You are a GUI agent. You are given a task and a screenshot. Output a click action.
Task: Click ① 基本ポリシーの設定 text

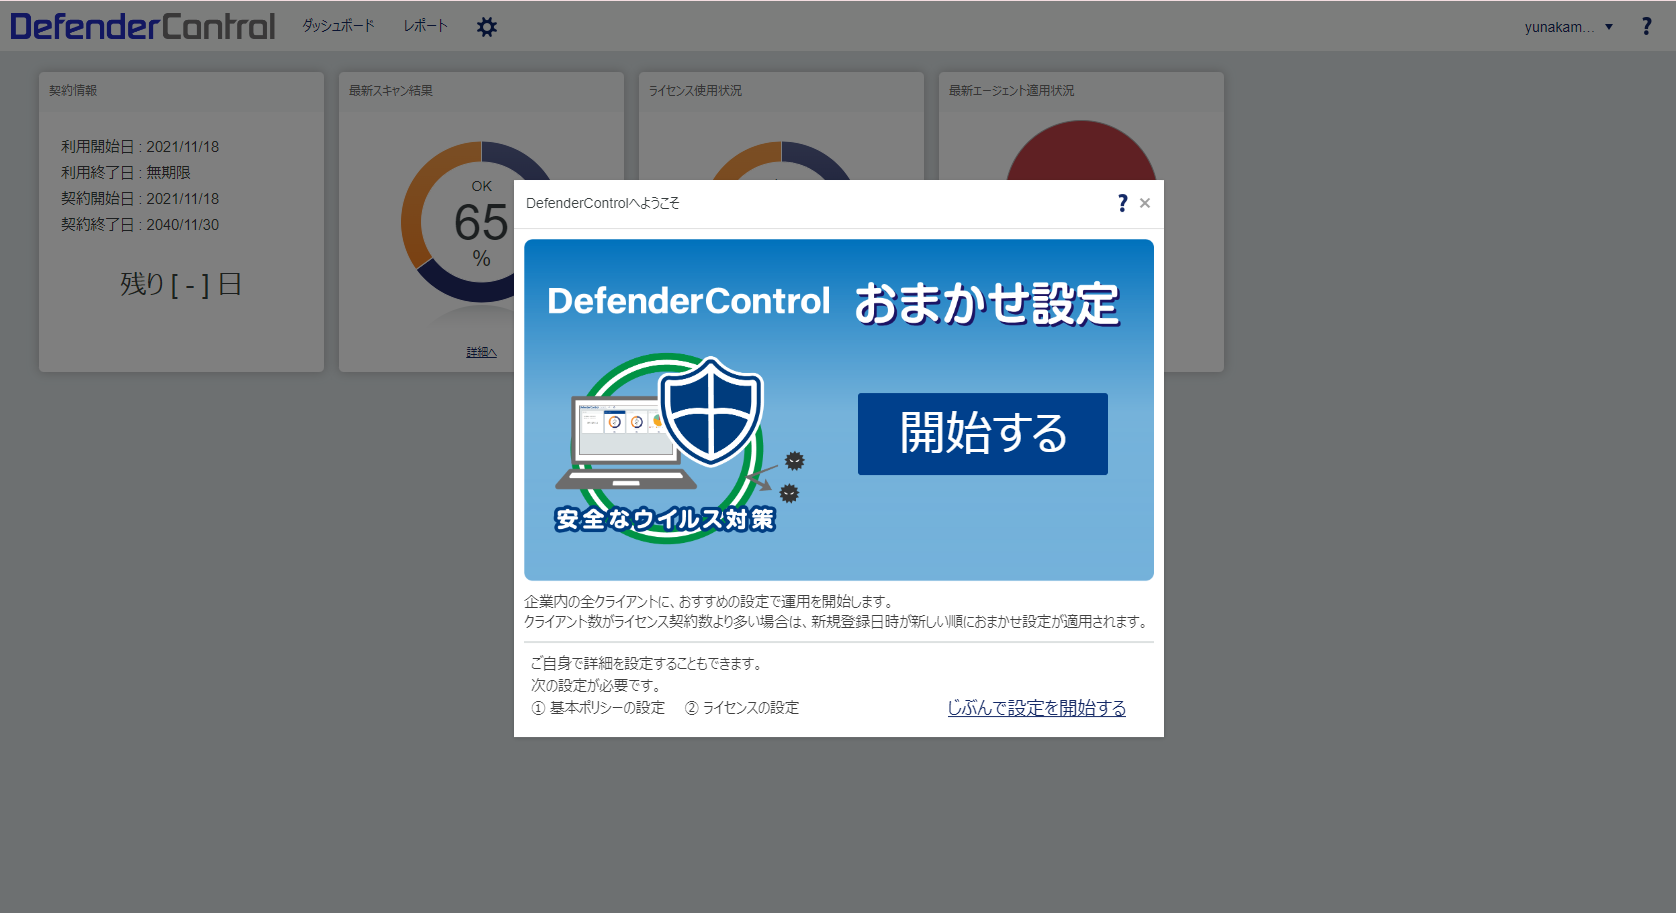[598, 708]
